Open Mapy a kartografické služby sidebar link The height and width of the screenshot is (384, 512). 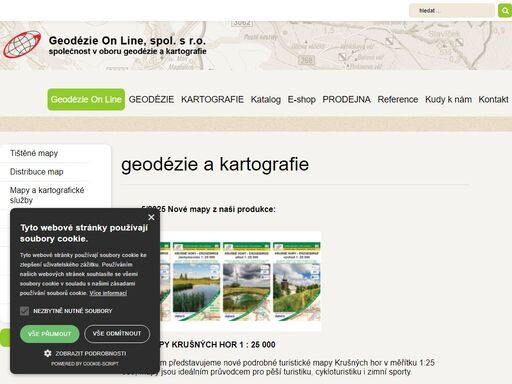(47, 195)
